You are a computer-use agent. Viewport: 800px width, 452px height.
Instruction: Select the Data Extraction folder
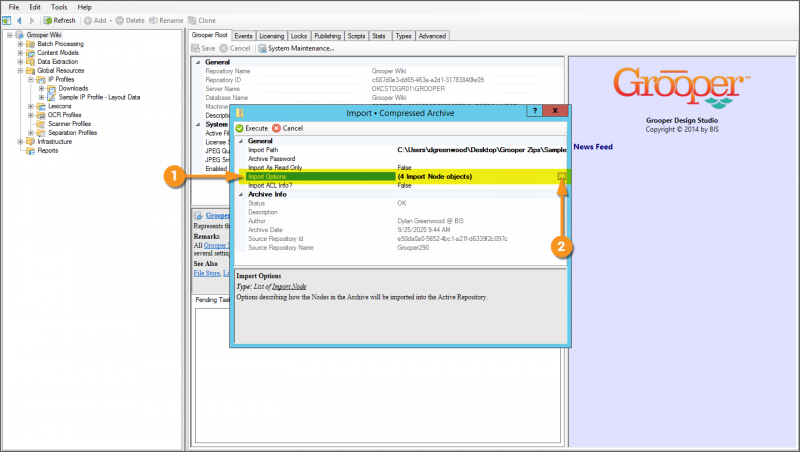point(58,61)
